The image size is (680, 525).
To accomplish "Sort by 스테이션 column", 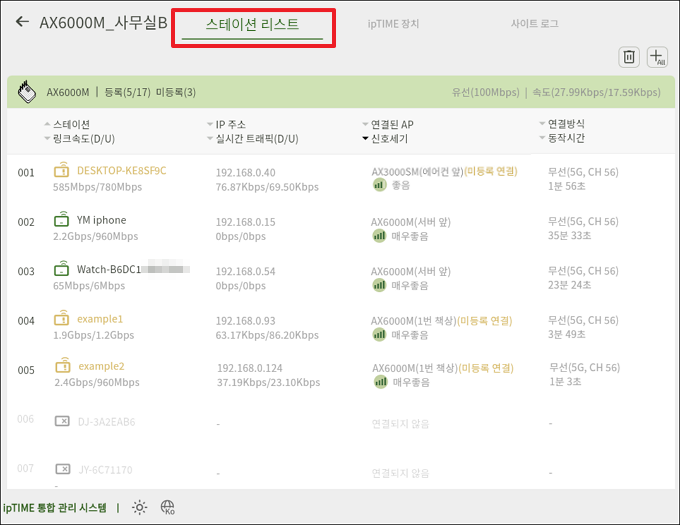I will tap(67, 124).
